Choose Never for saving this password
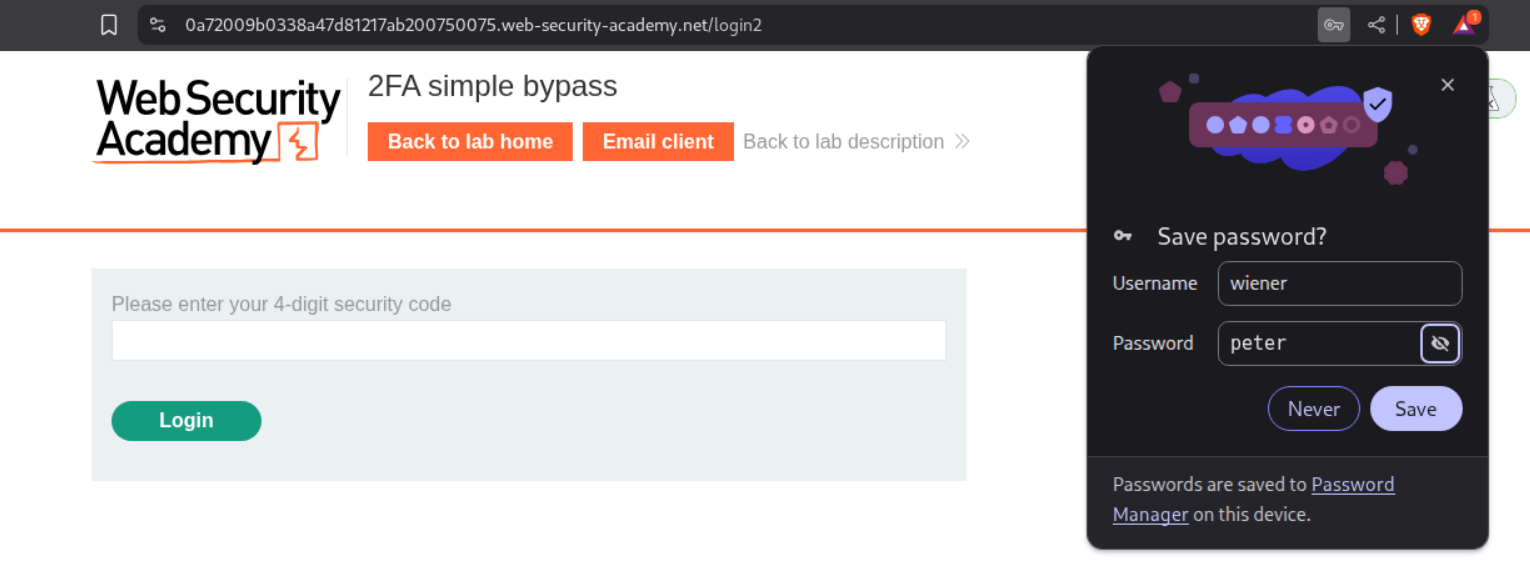The width and height of the screenshot is (1530, 571). click(1313, 409)
